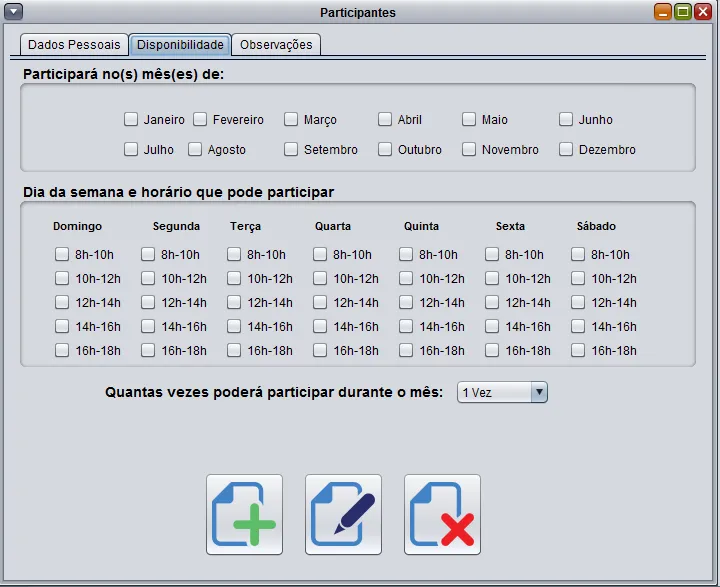Click the delete record red X button
Image resolution: width=720 pixels, height=587 pixels.
pos(442,514)
